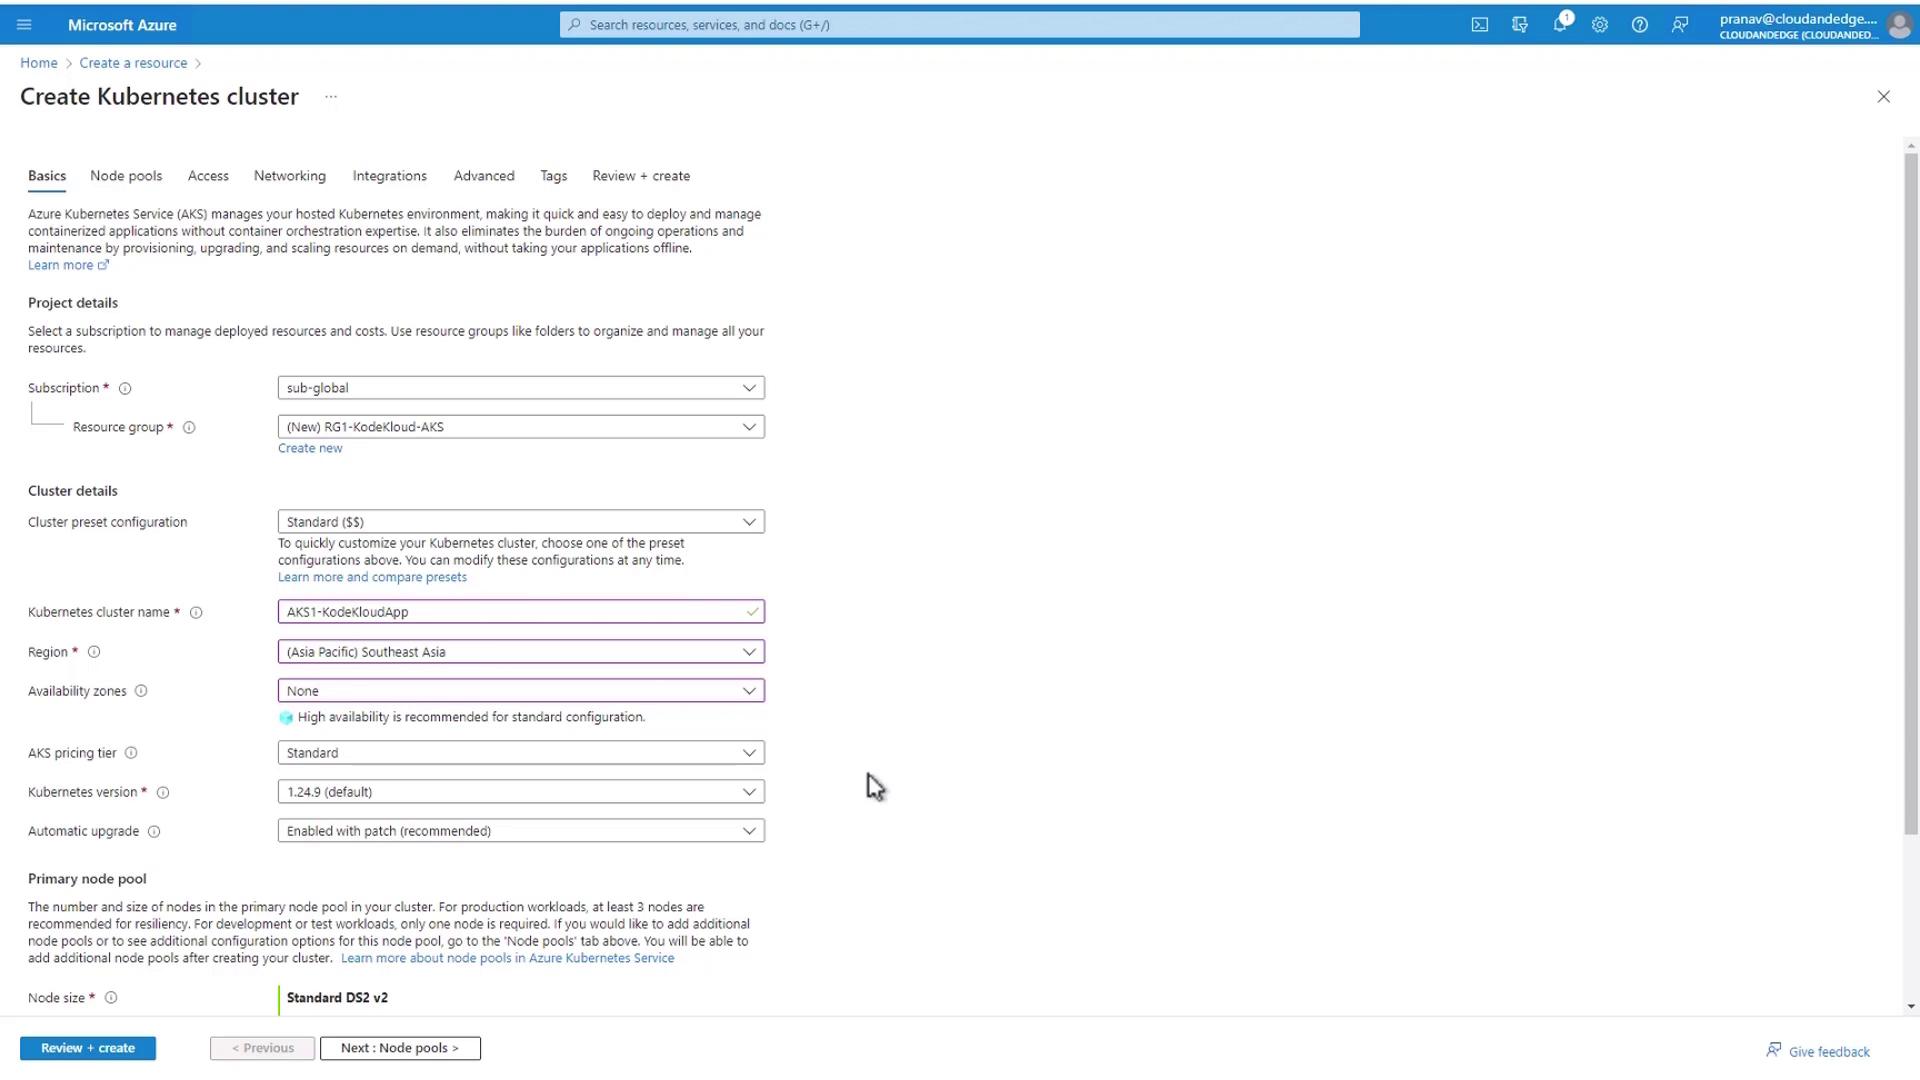Viewport: 1920px width, 1080px height.
Task: Launch Cloud Shell from top bar
Action: click(1480, 25)
